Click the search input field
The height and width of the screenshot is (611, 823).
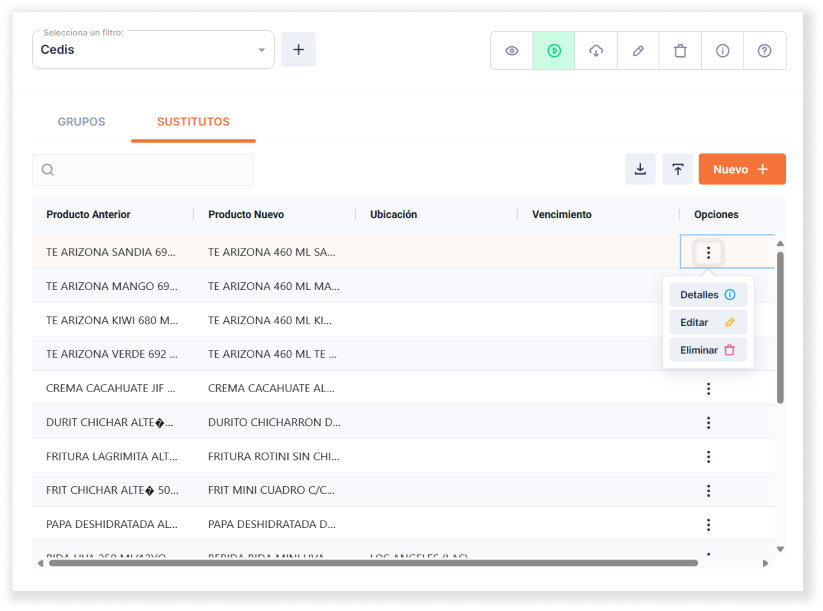[143, 170]
